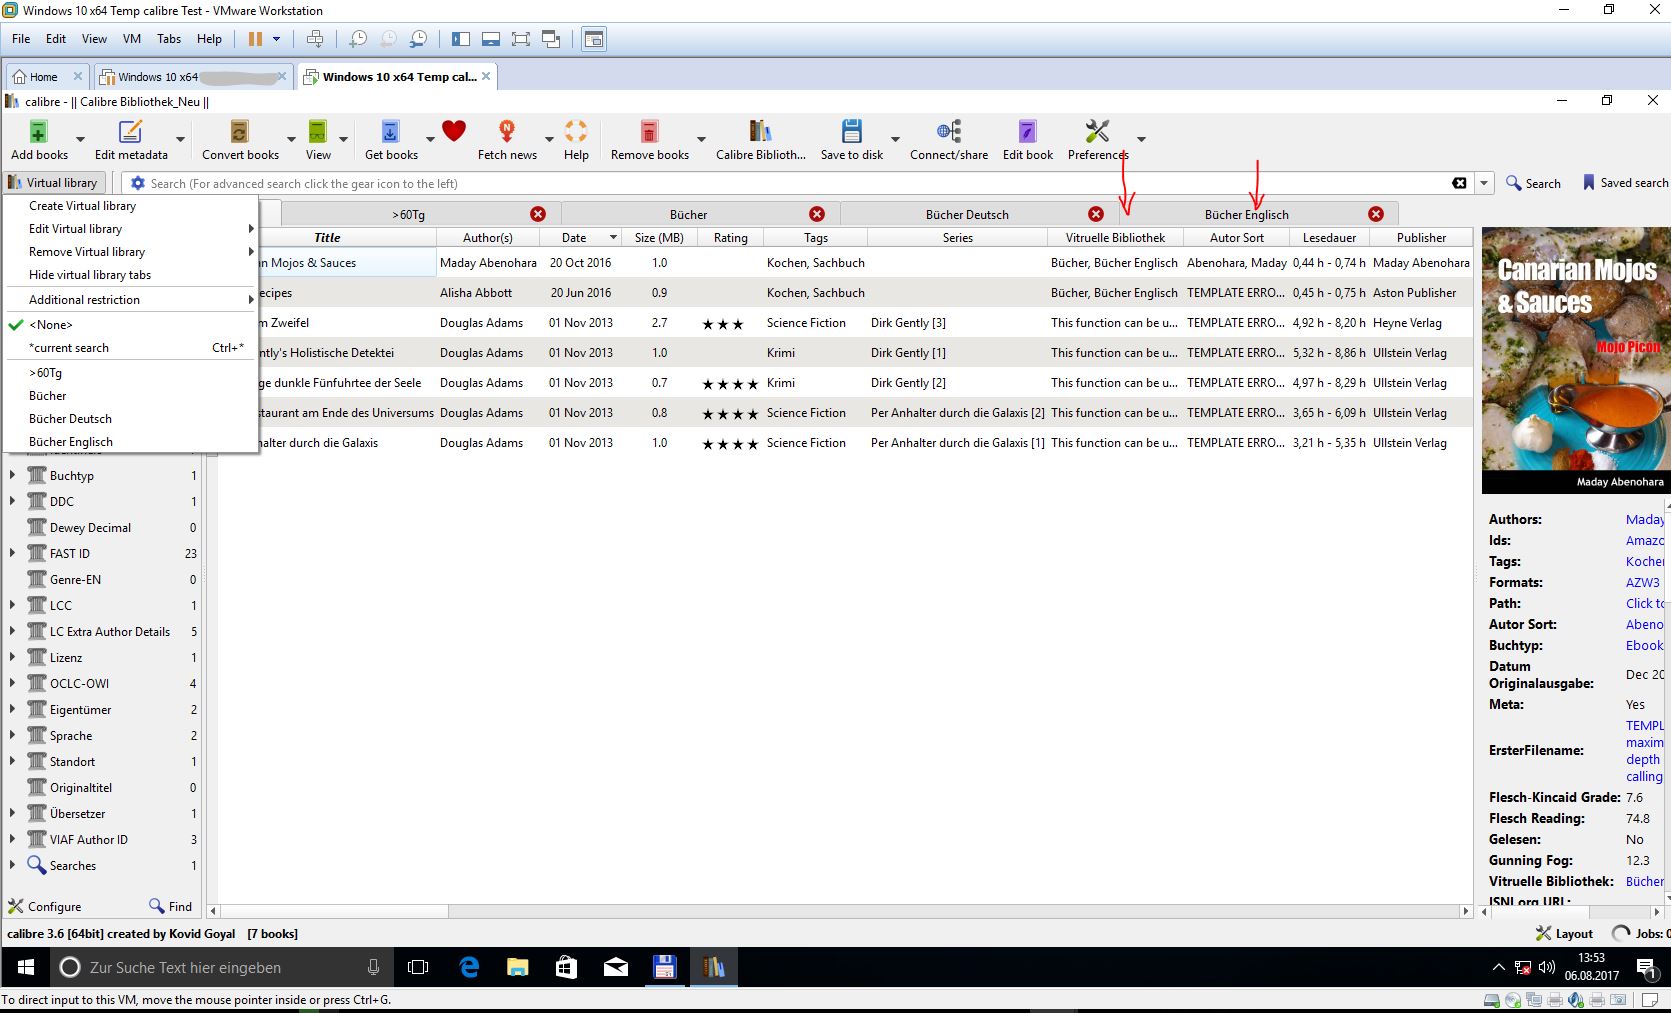
Task: Open the Remove Virtual library submenu
Action: pos(130,252)
